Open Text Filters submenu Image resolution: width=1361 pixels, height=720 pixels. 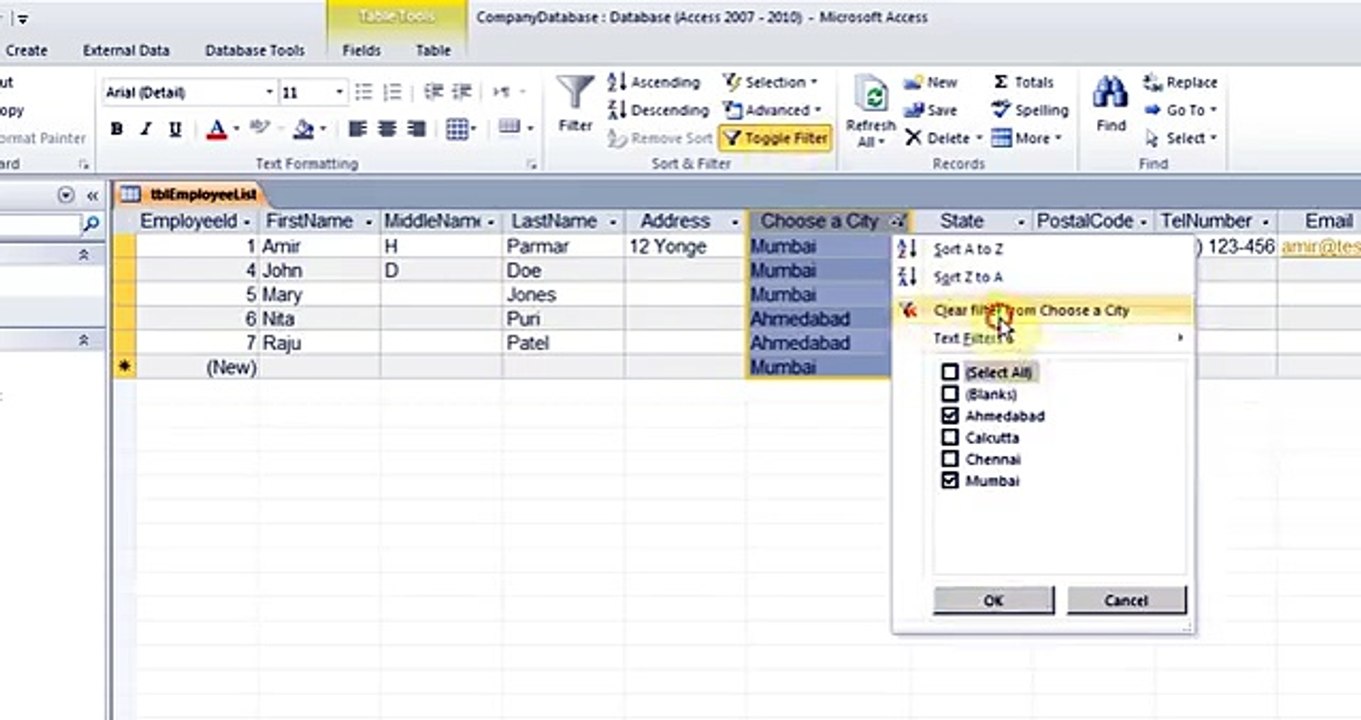click(1043, 338)
